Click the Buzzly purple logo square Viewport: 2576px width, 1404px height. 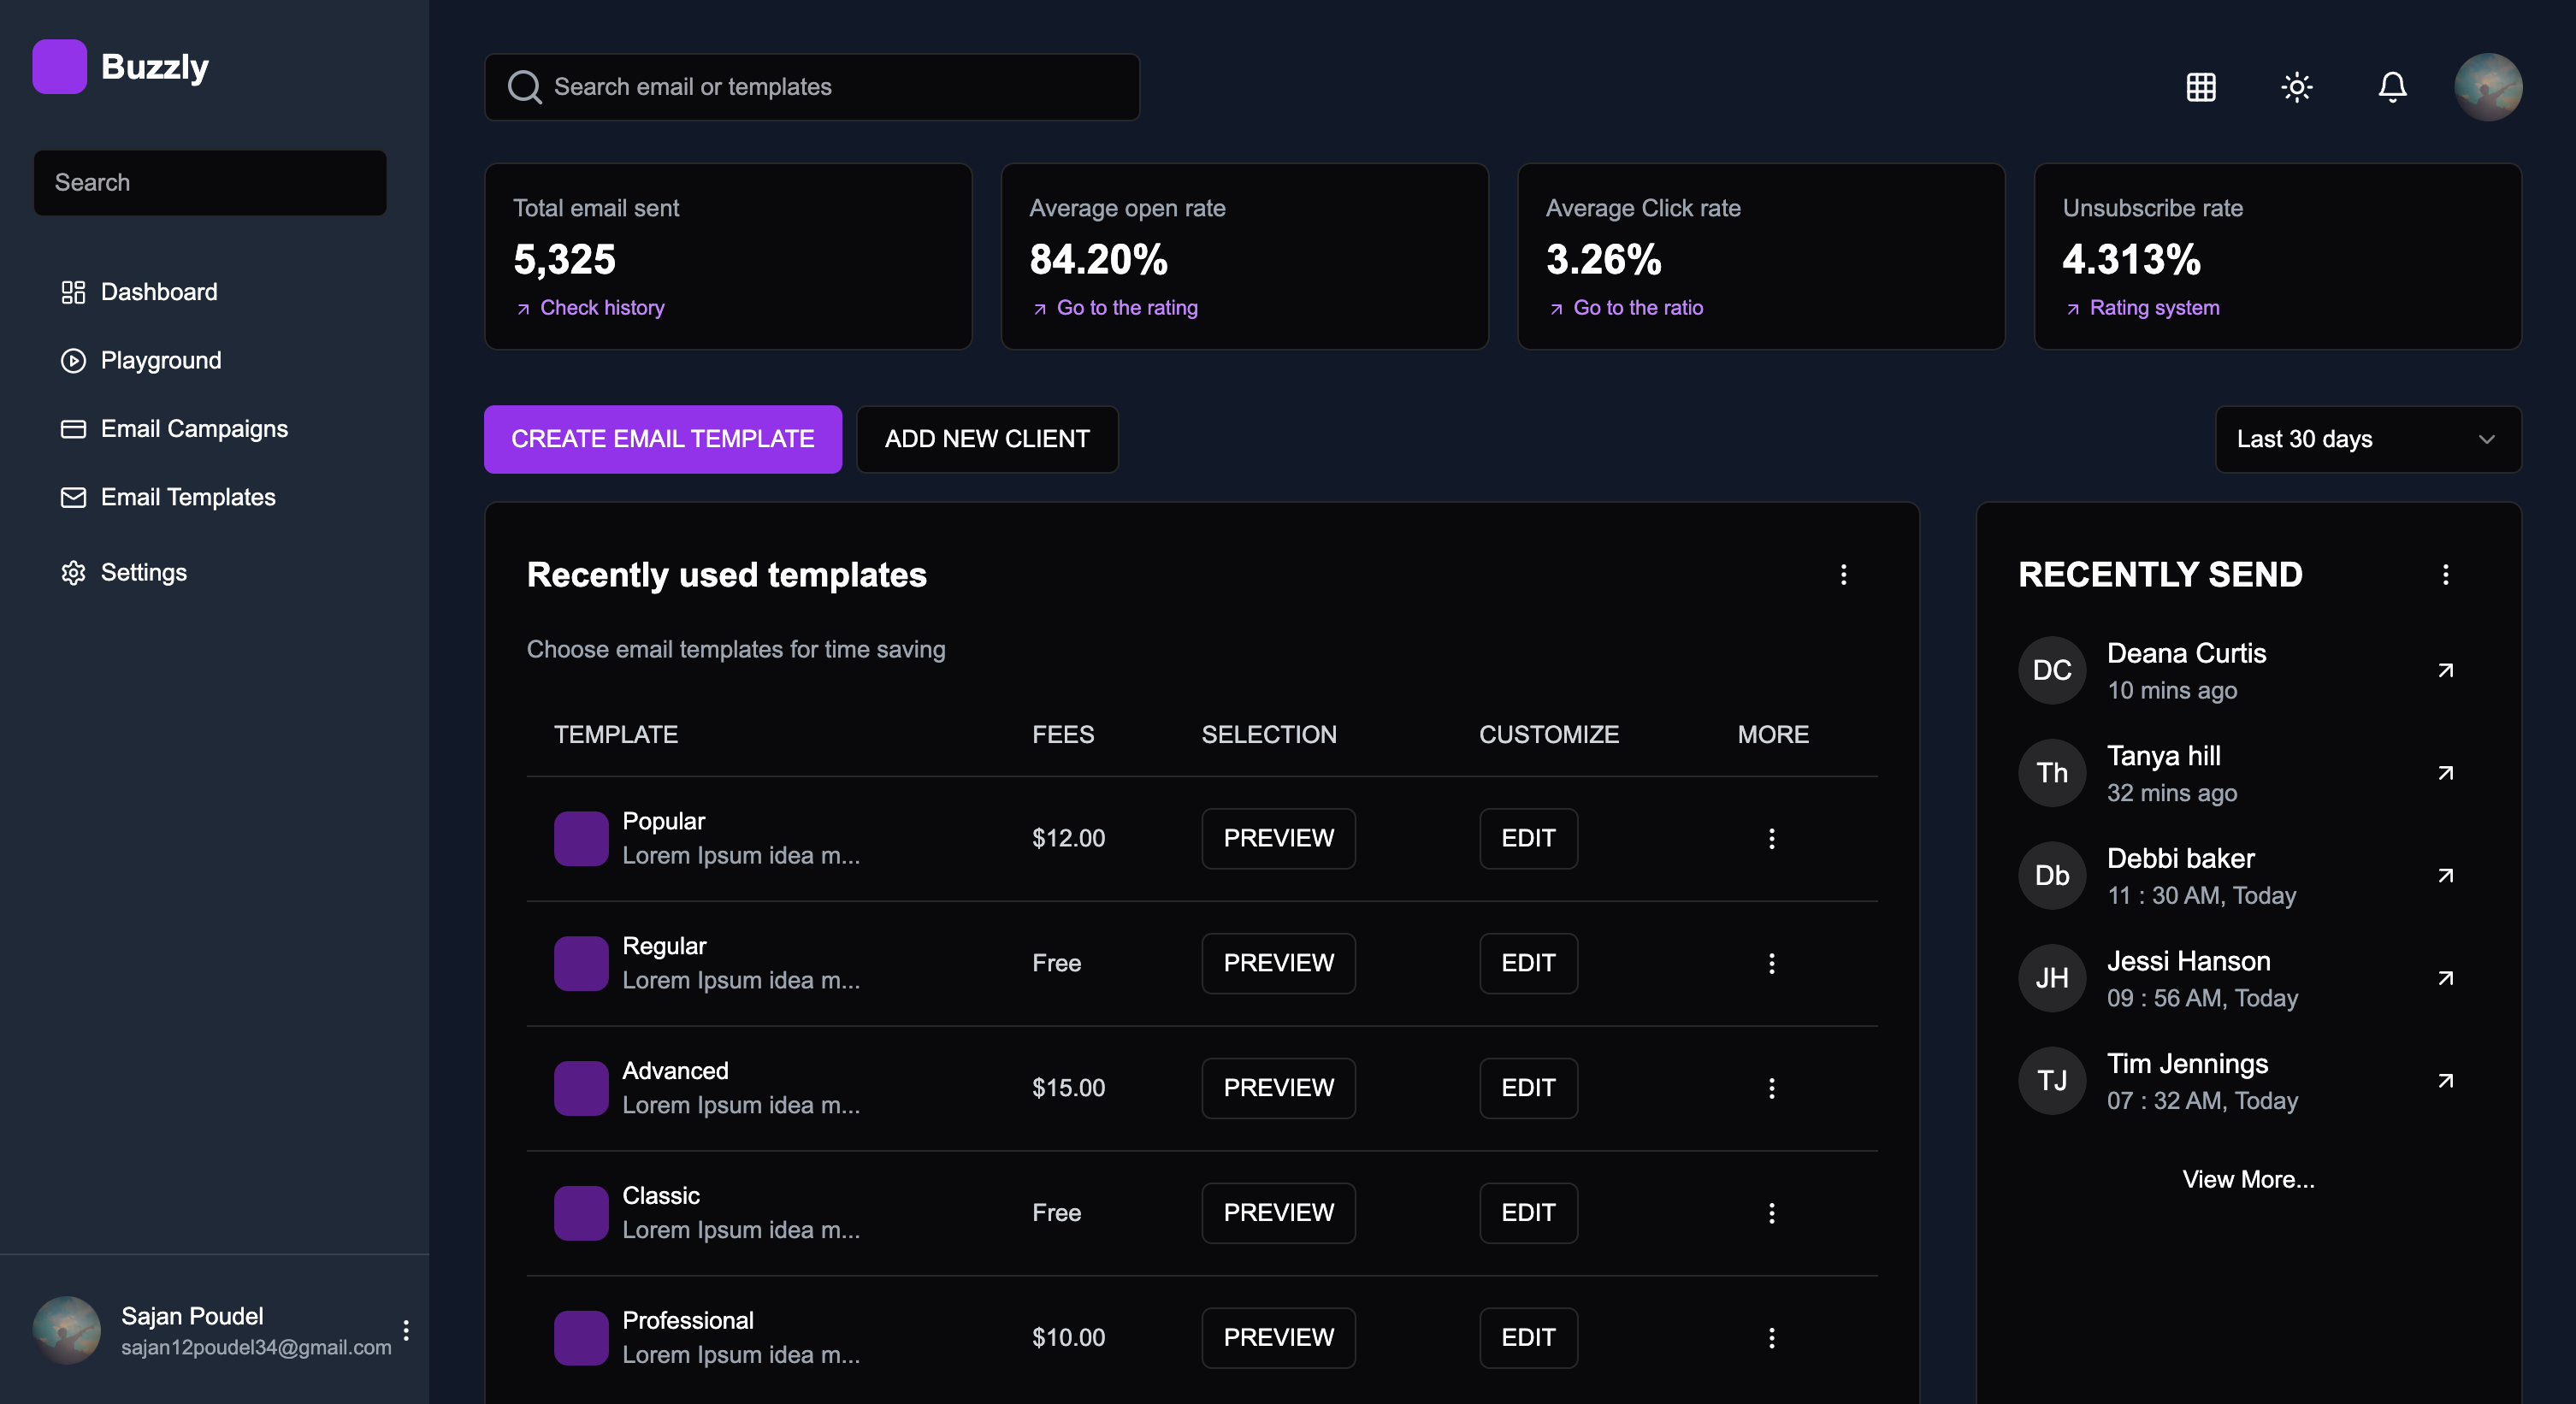59,67
